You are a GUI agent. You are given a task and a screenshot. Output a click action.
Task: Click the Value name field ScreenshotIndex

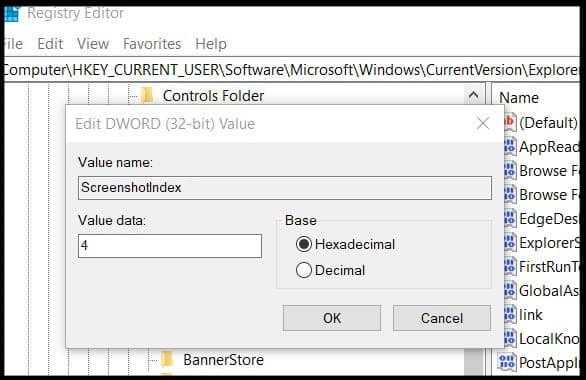click(x=285, y=188)
